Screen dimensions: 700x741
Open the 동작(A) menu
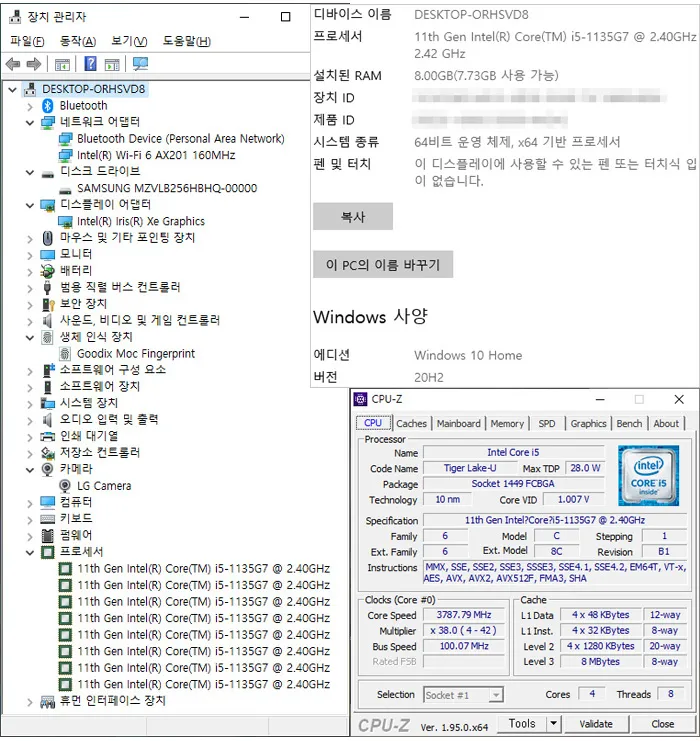78,41
